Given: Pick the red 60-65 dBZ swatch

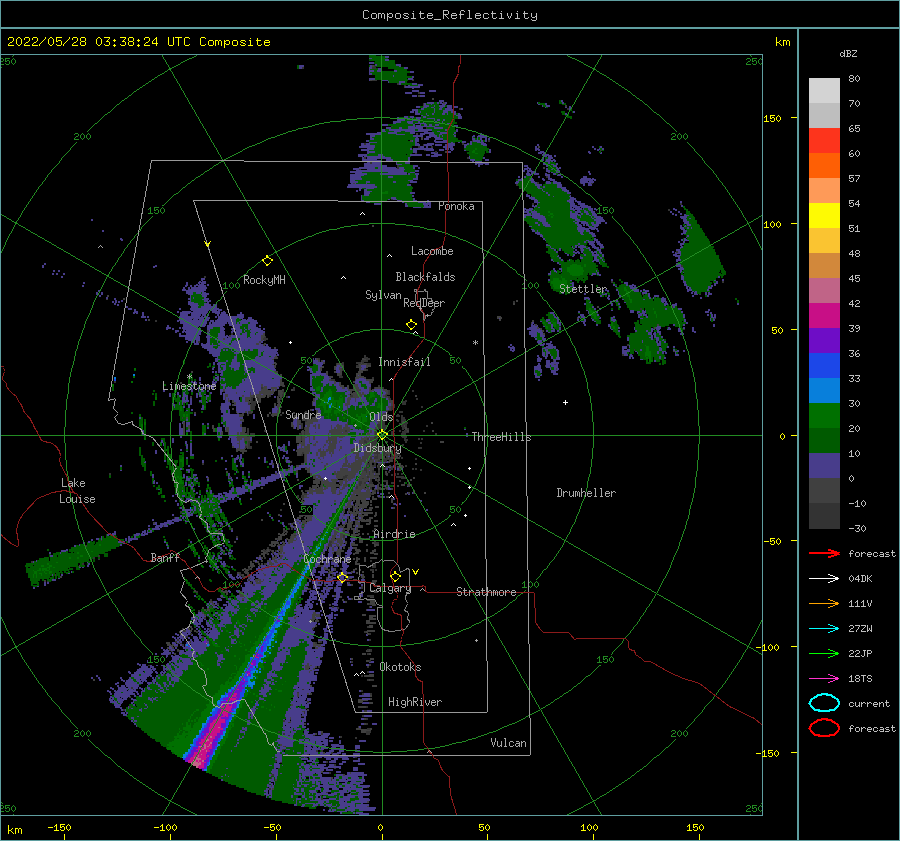Looking at the screenshot, I should point(824,141).
